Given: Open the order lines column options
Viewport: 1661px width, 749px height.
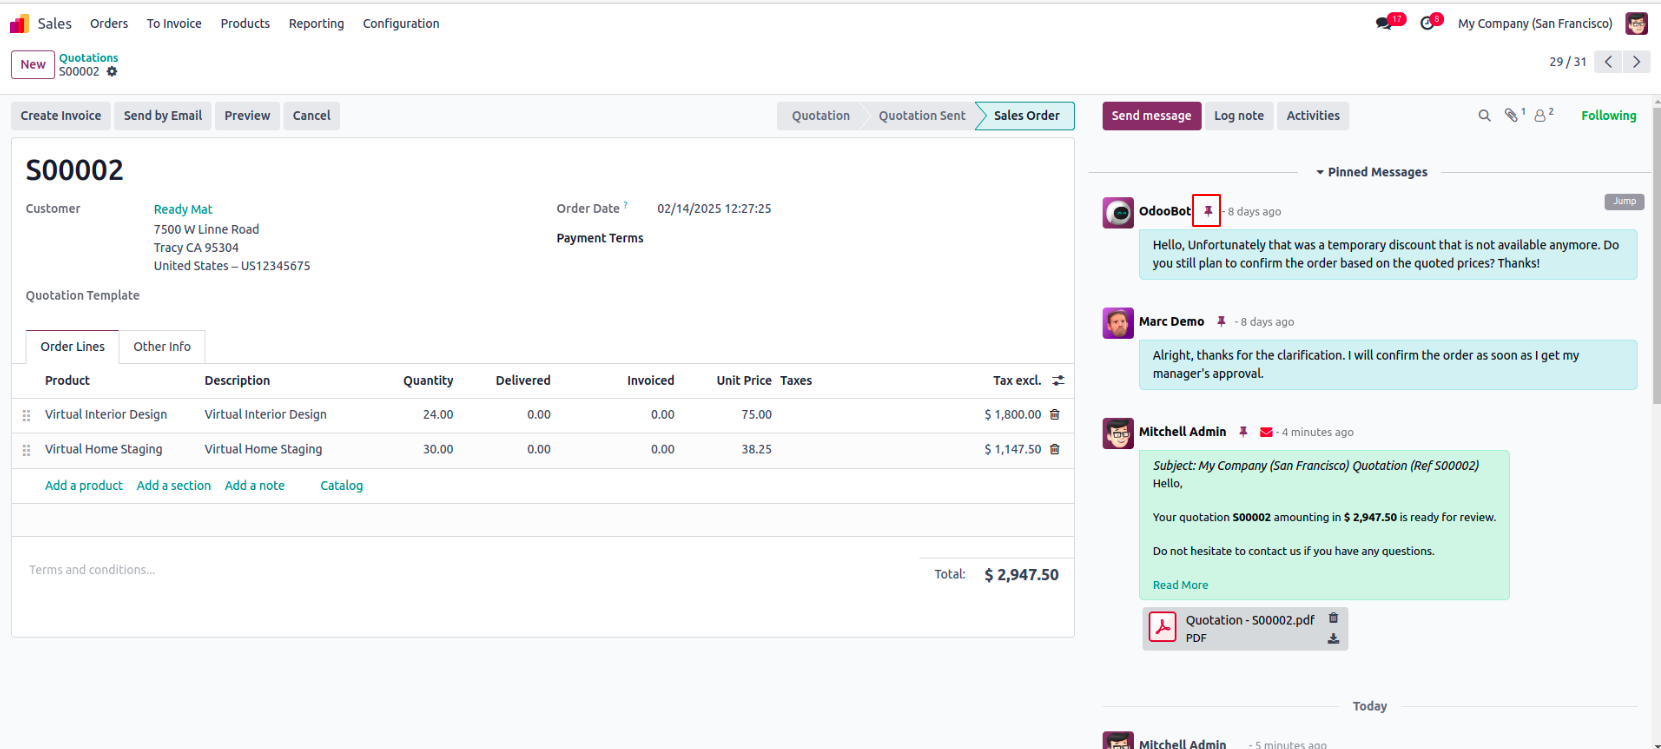Looking at the screenshot, I should (x=1058, y=380).
